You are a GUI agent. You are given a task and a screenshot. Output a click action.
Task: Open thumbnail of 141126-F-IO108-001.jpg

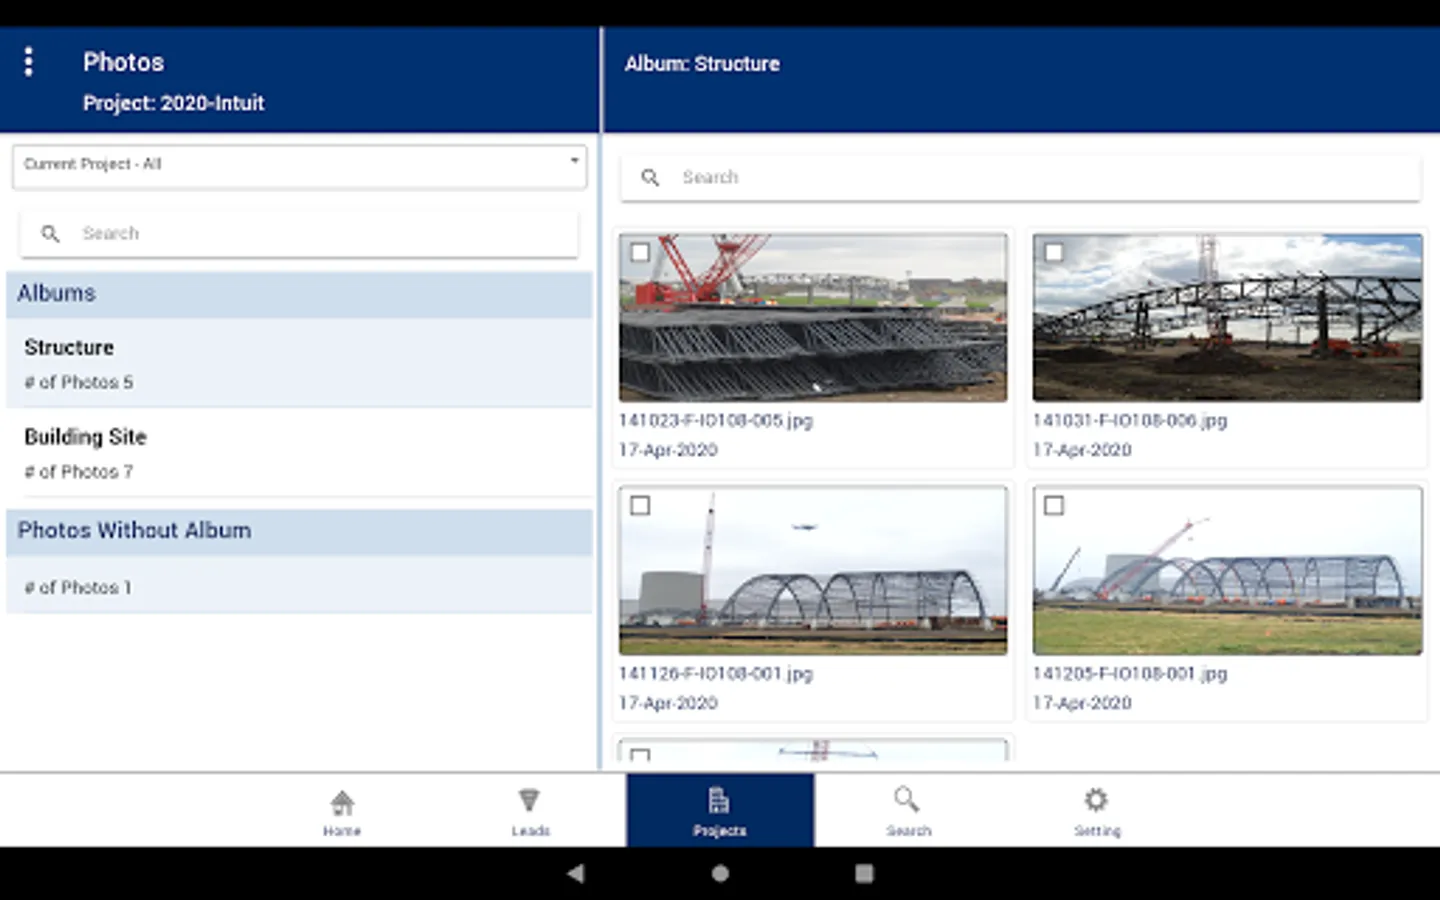[813, 571]
